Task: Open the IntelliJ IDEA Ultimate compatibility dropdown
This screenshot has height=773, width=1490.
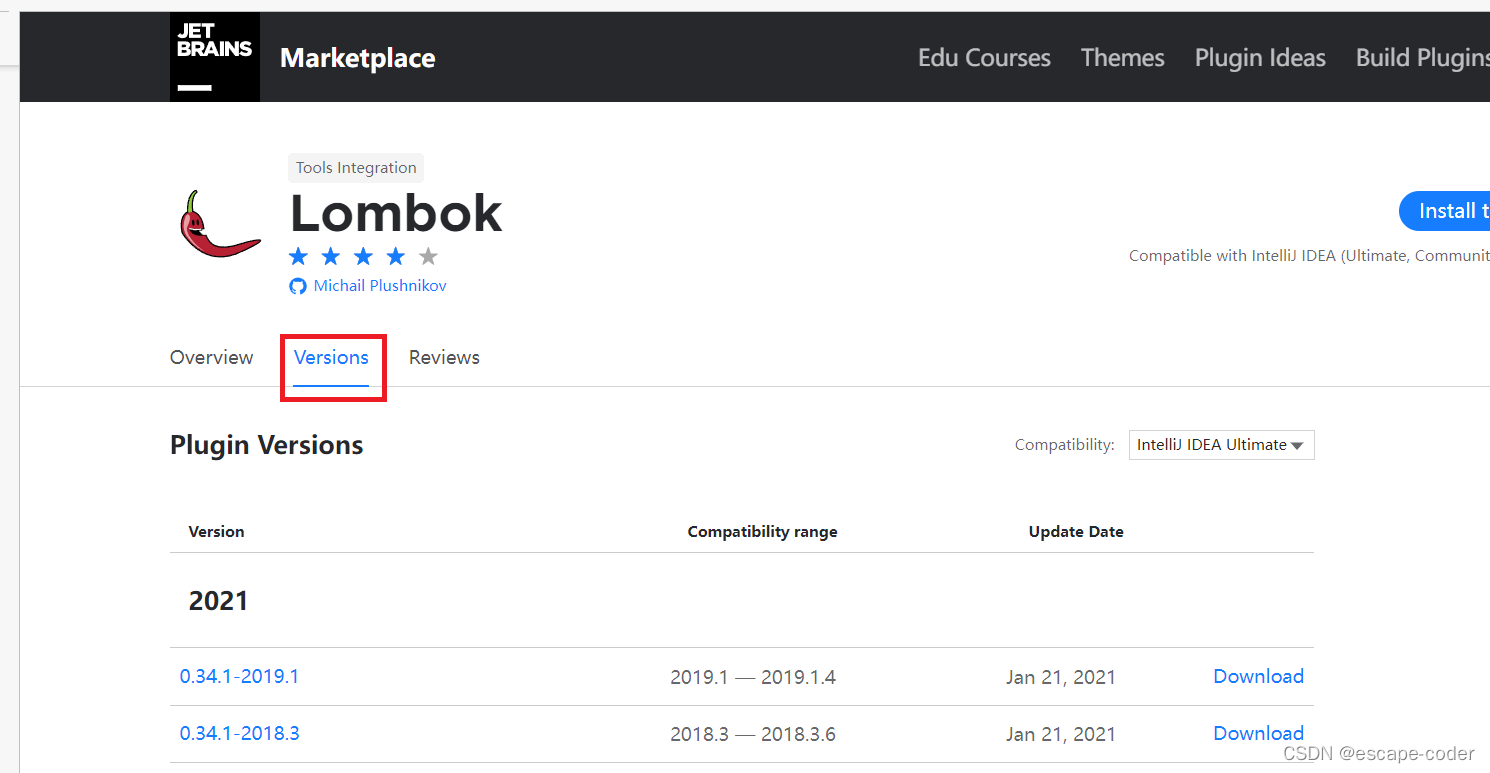Action: coord(1221,445)
